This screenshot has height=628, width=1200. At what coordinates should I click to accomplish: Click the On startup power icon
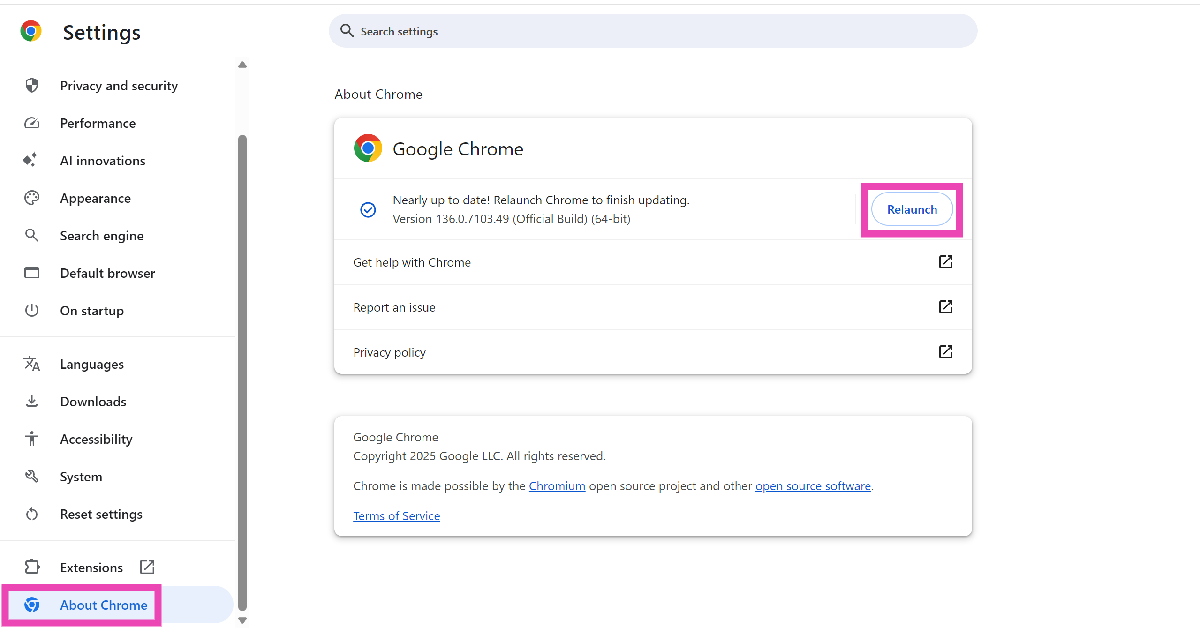pyautogui.click(x=32, y=311)
